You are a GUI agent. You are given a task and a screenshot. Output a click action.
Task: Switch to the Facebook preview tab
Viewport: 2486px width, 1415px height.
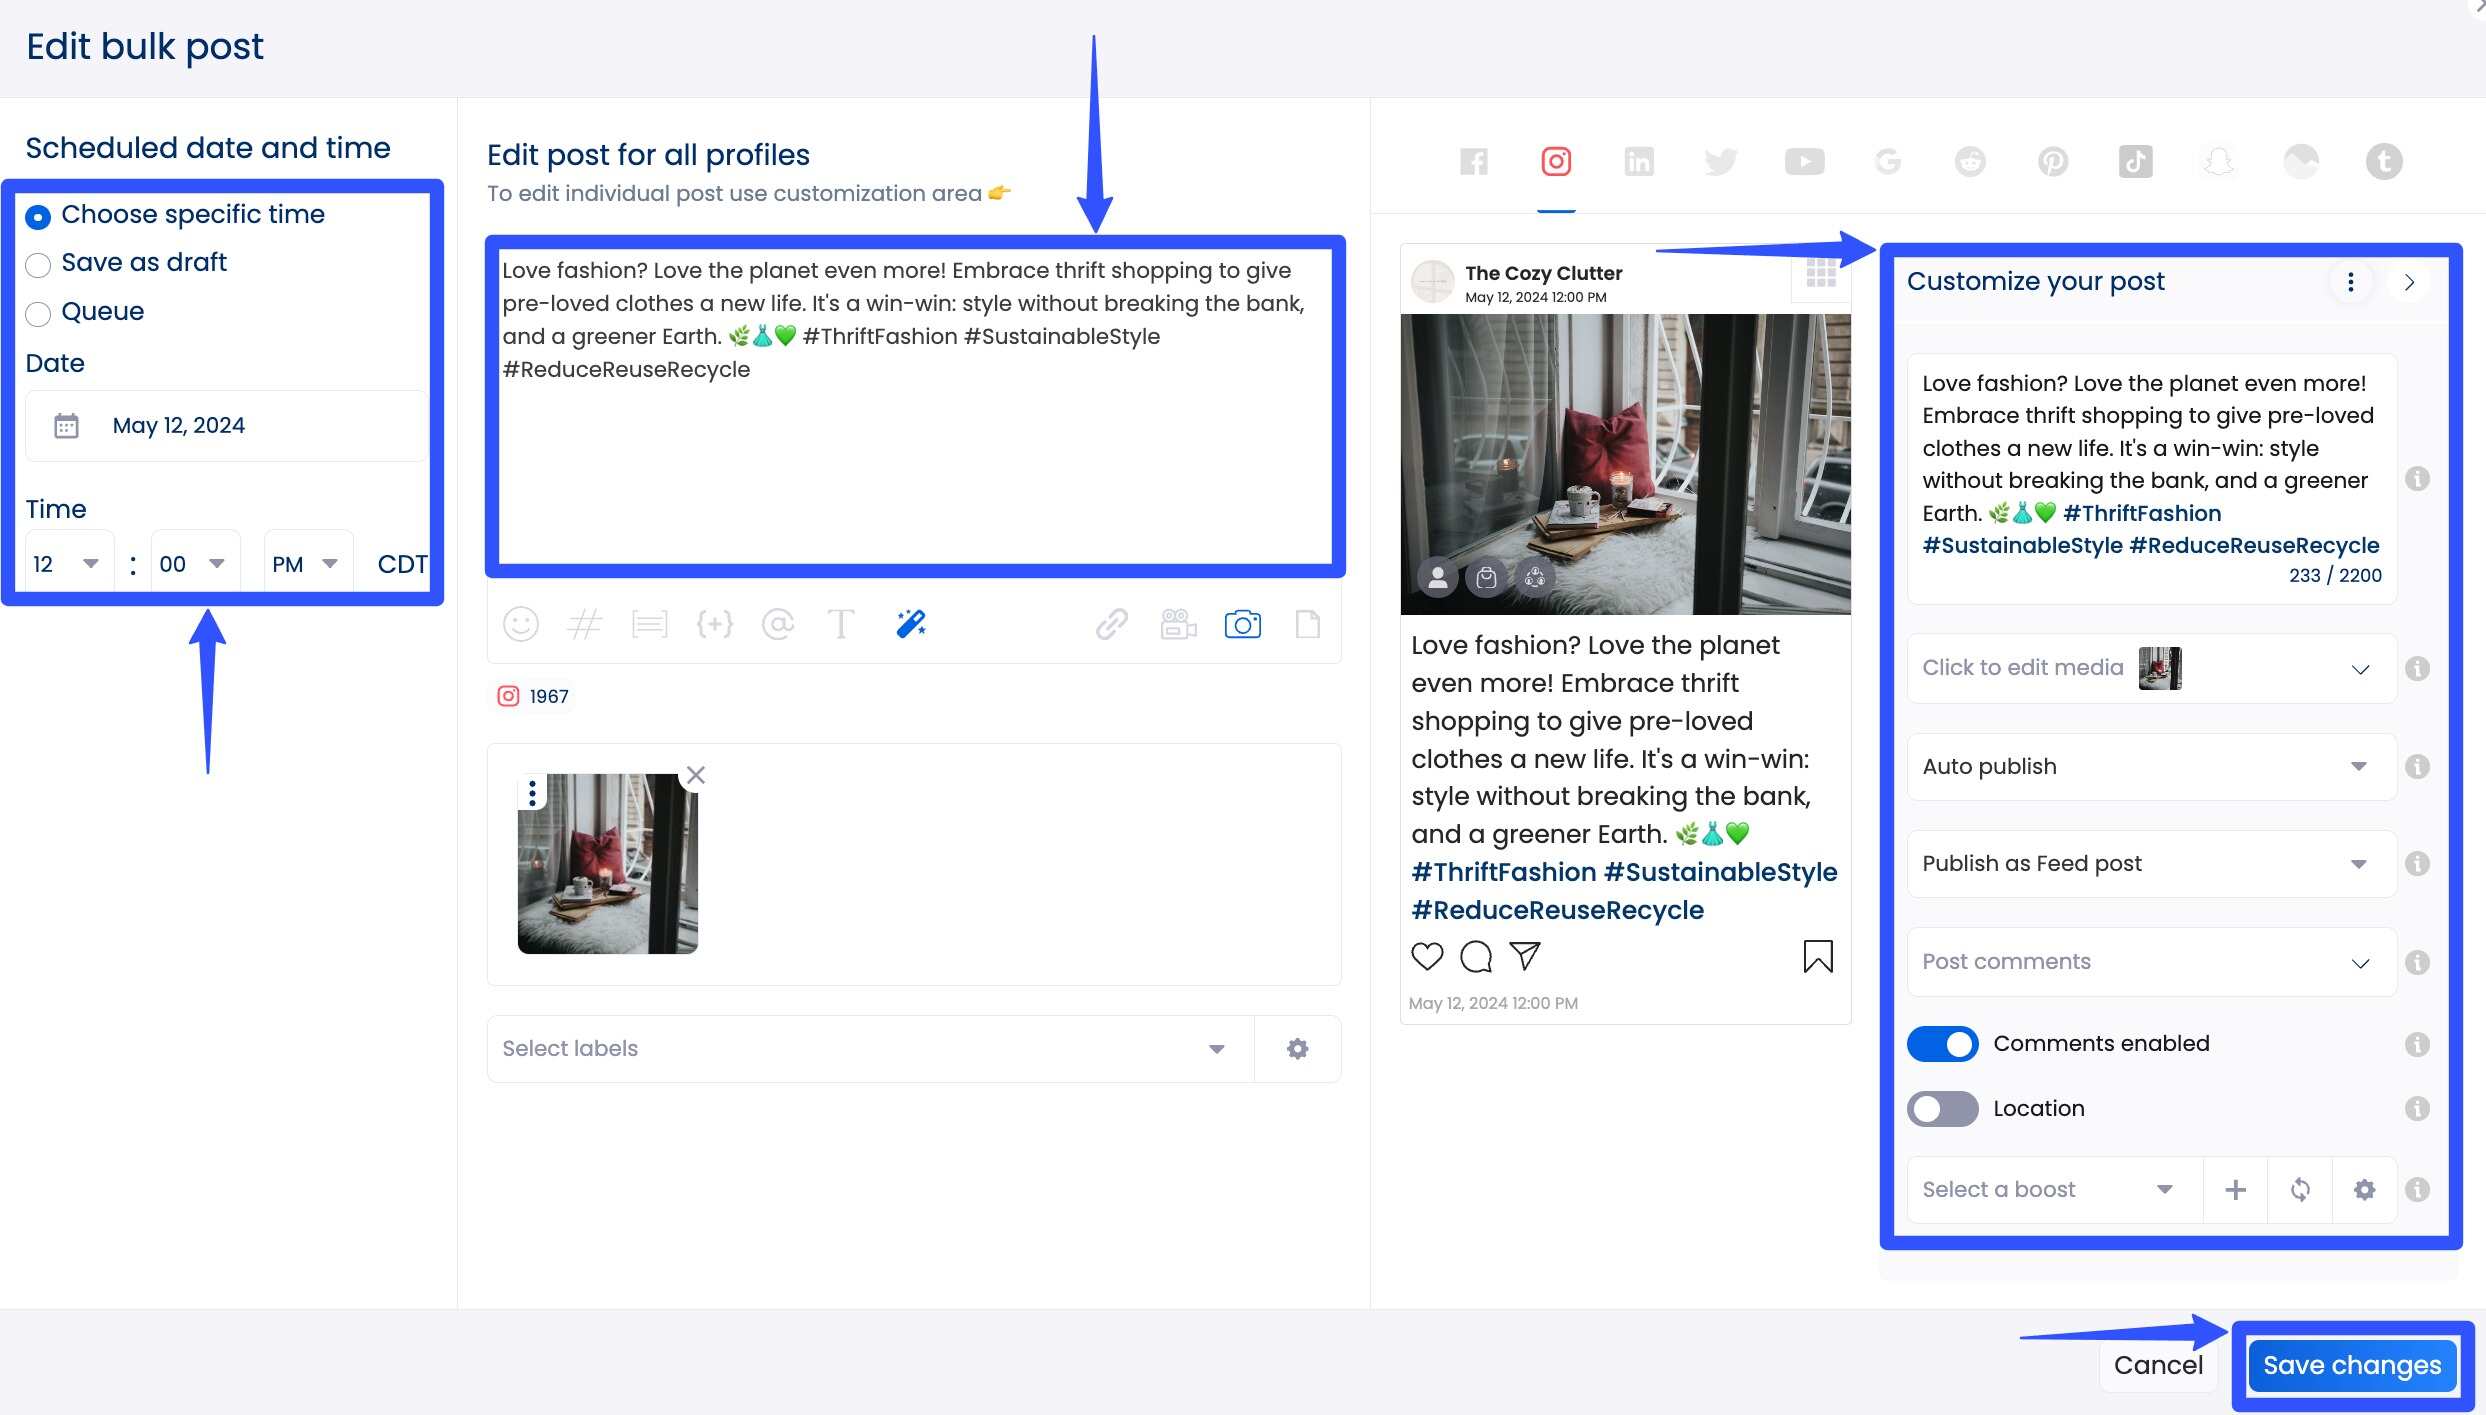click(1472, 161)
